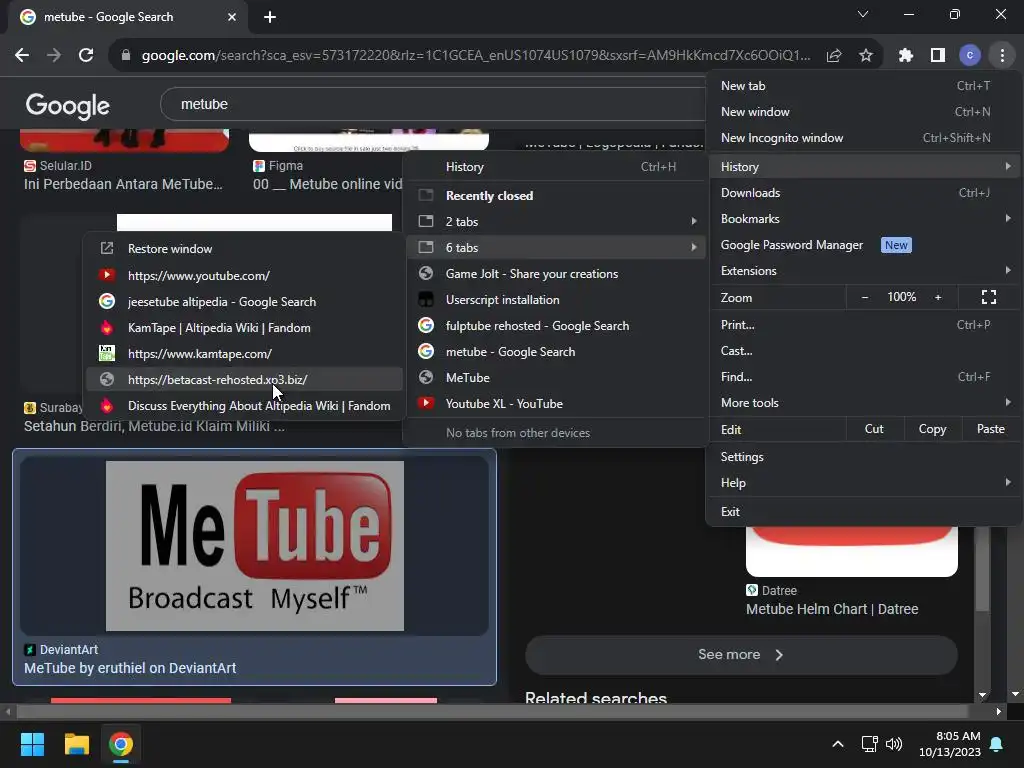Click the Google search box with metube
Viewport: 1024px width, 768px height.
click(432, 104)
